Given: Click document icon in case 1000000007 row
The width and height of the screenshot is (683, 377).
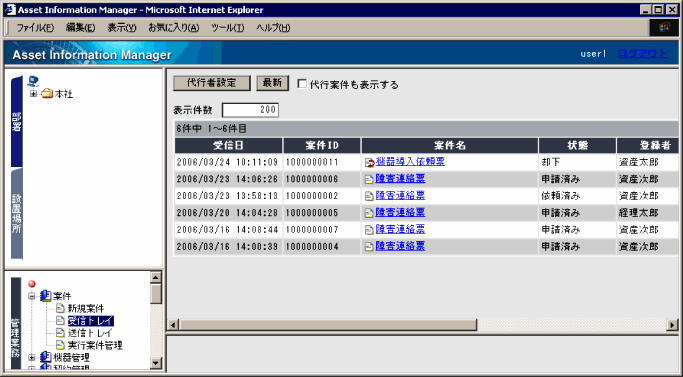Looking at the screenshot, I should click(x=369, y=230).
